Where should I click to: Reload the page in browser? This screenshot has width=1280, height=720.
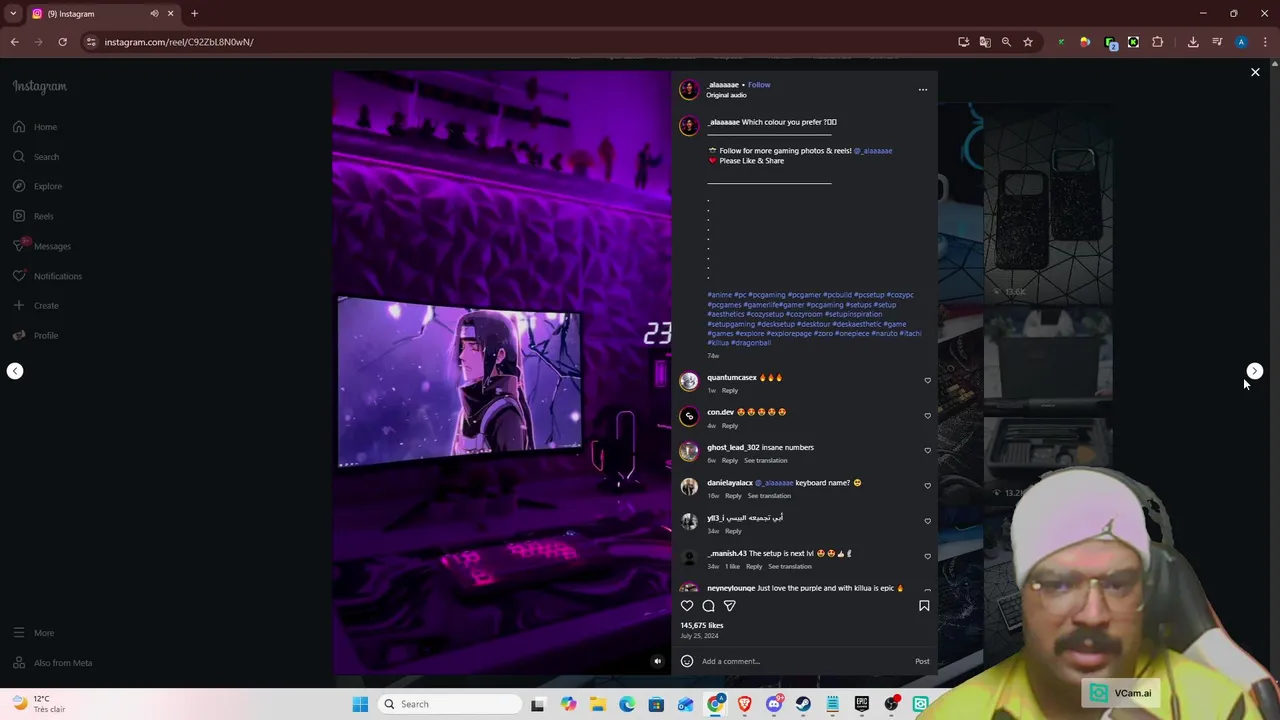coord(62,42)
